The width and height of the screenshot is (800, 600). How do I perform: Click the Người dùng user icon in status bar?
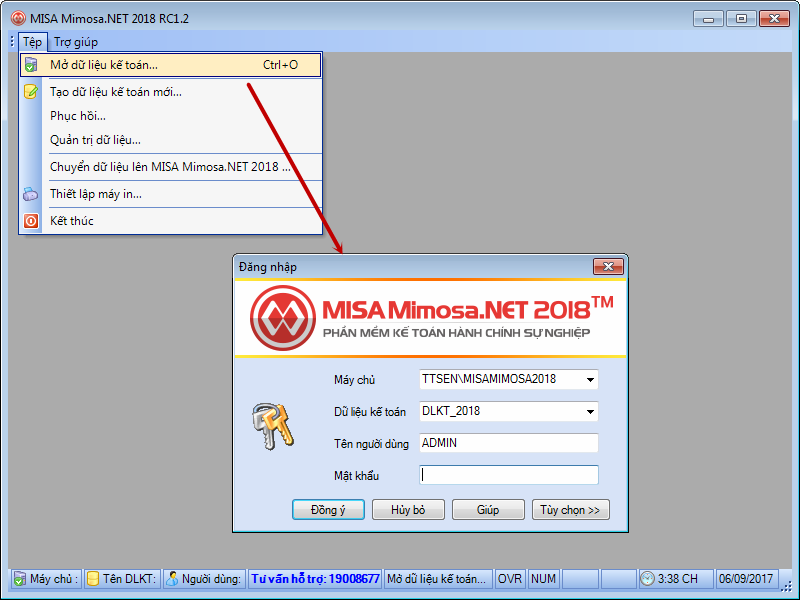(x=173, y=579)
